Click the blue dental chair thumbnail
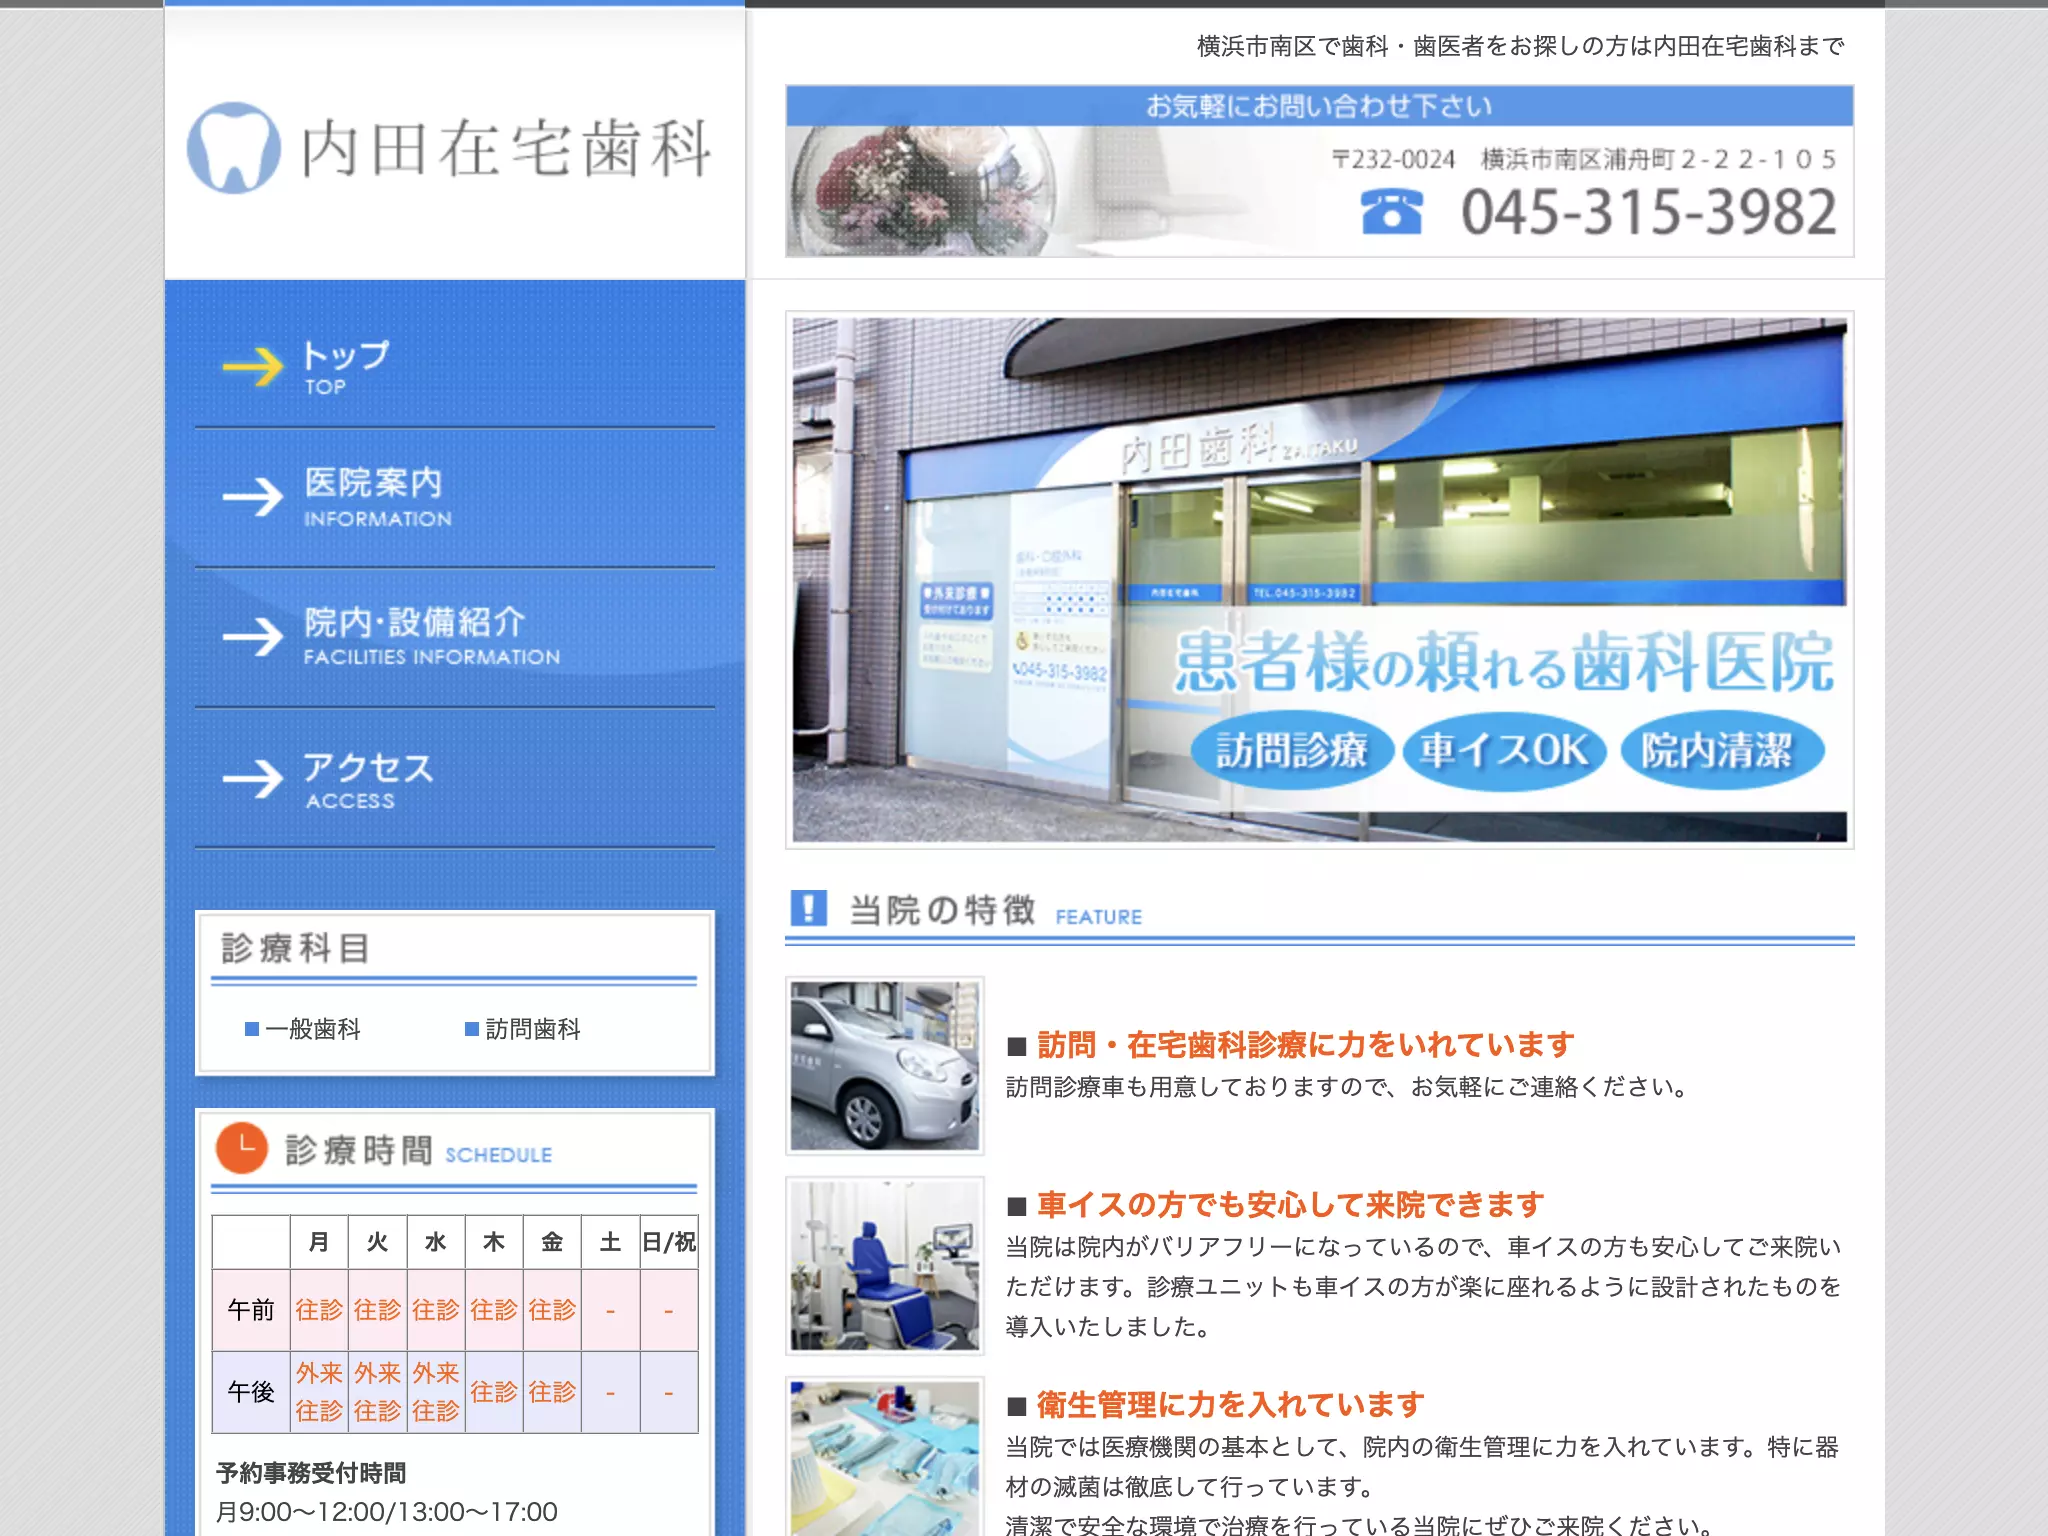 [885, 1266]
